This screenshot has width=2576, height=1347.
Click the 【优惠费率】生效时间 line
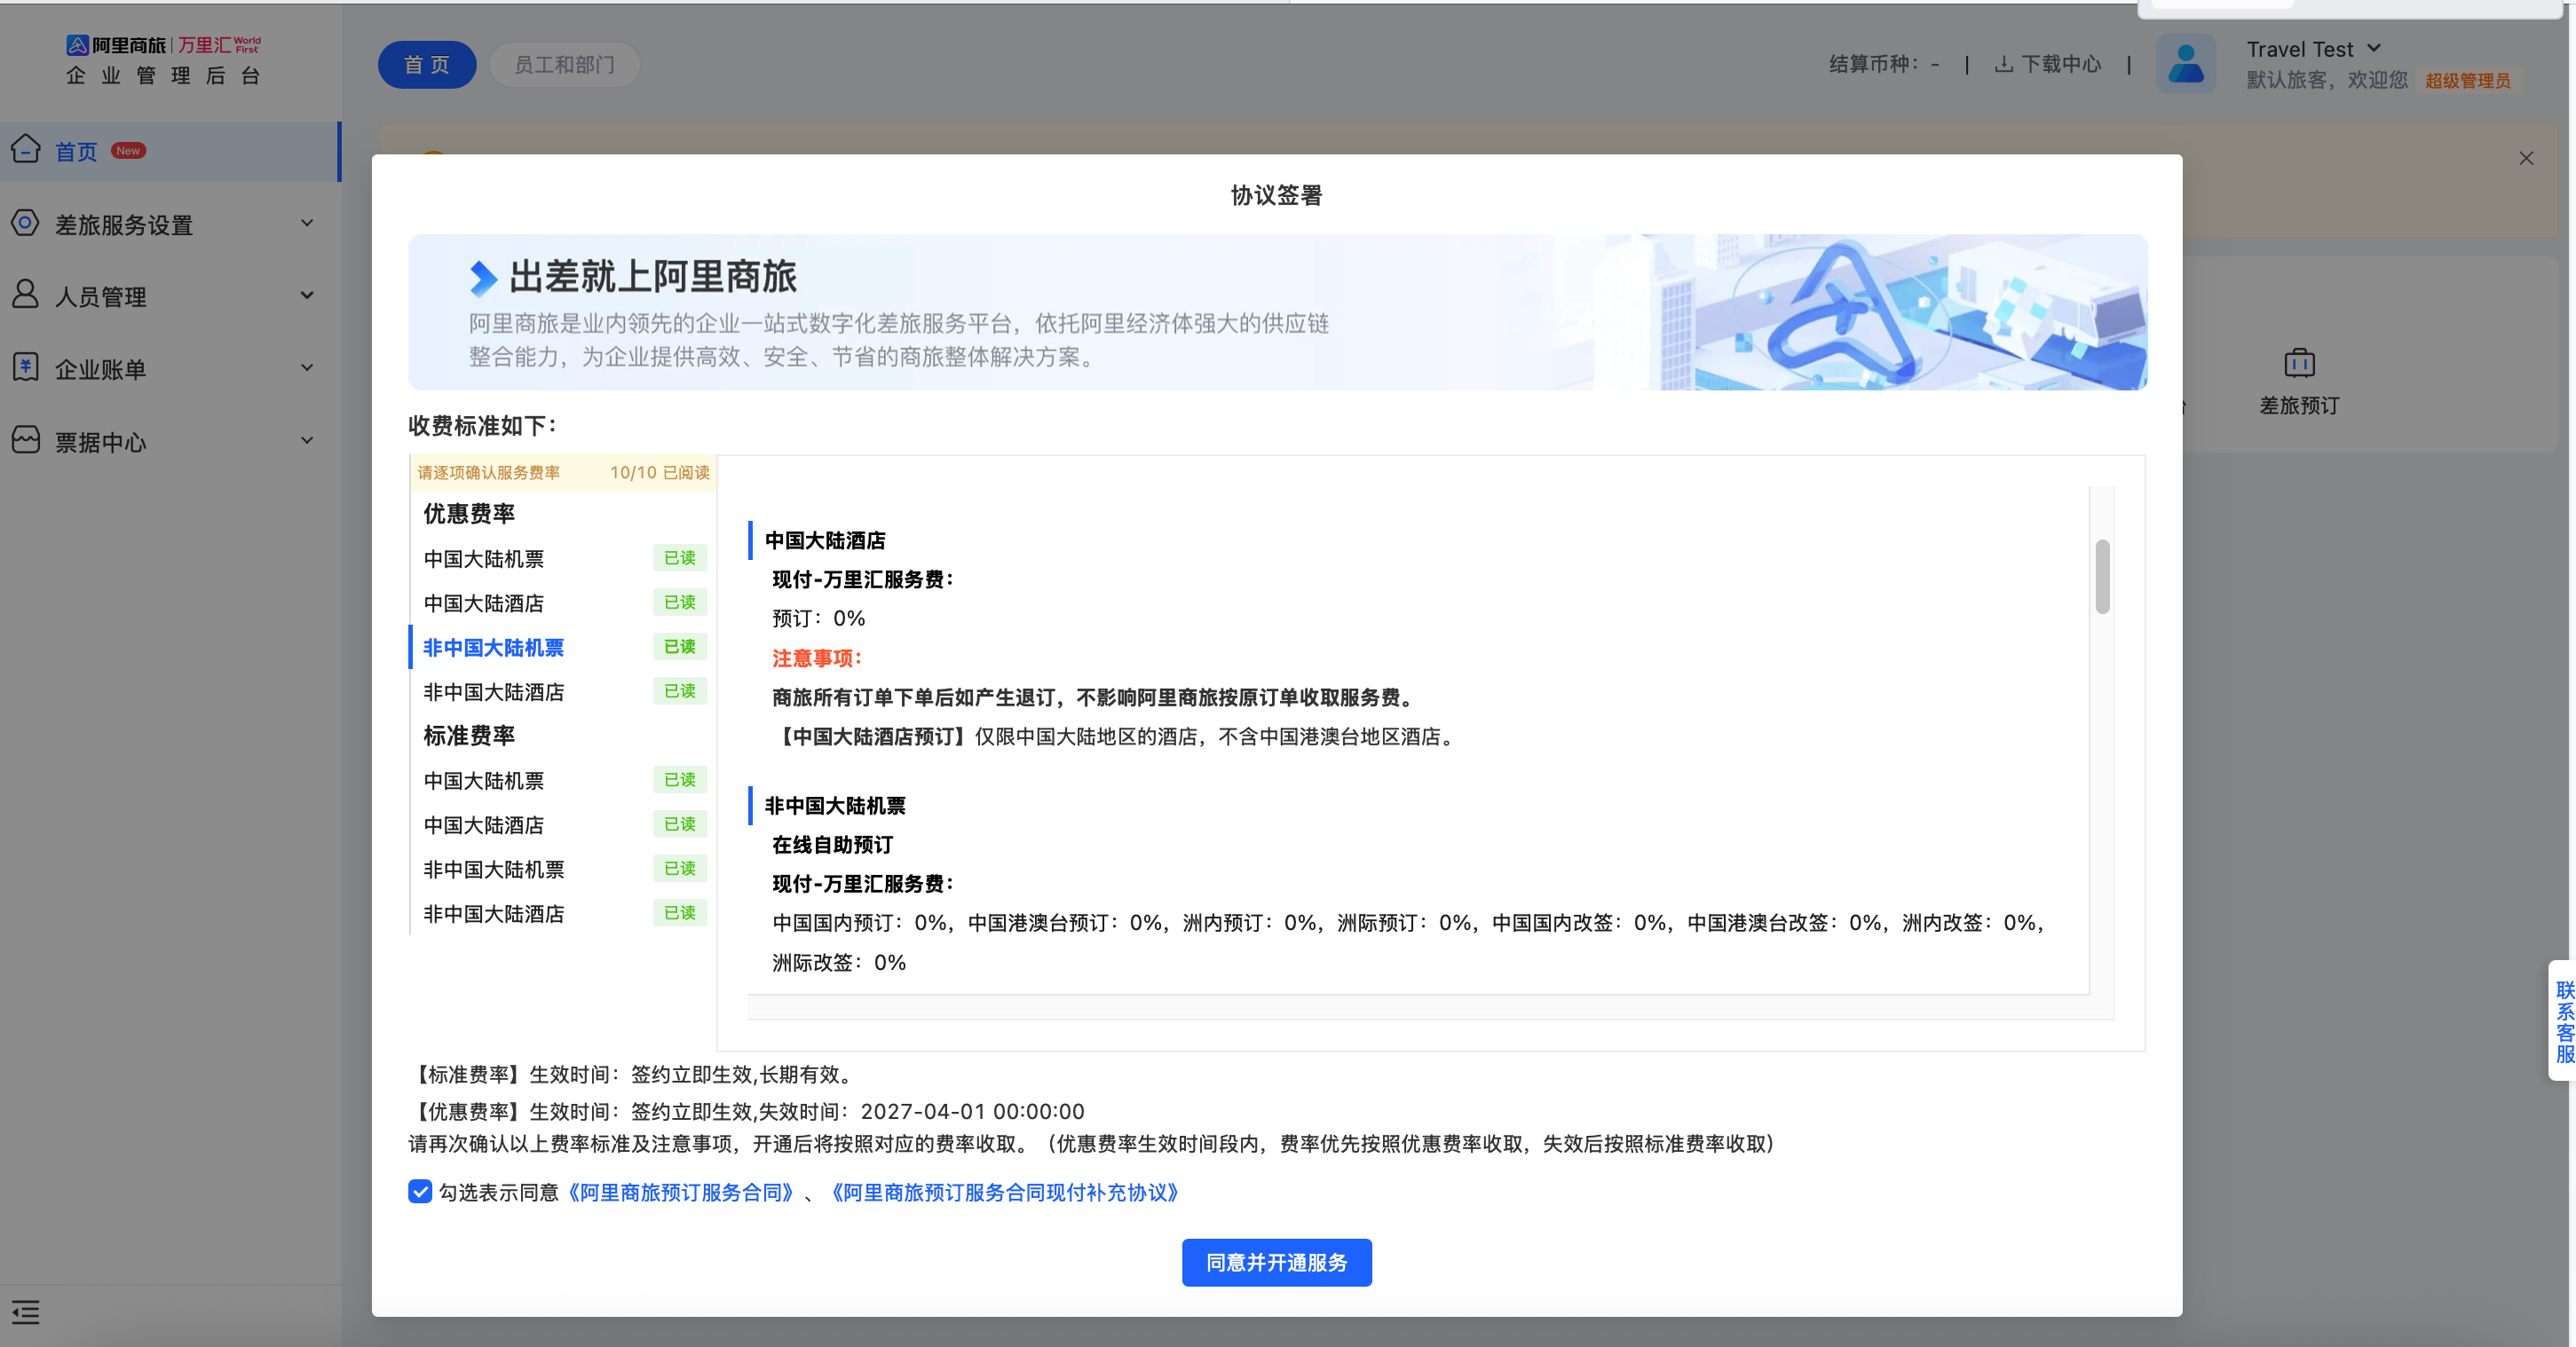point(746,1111)
